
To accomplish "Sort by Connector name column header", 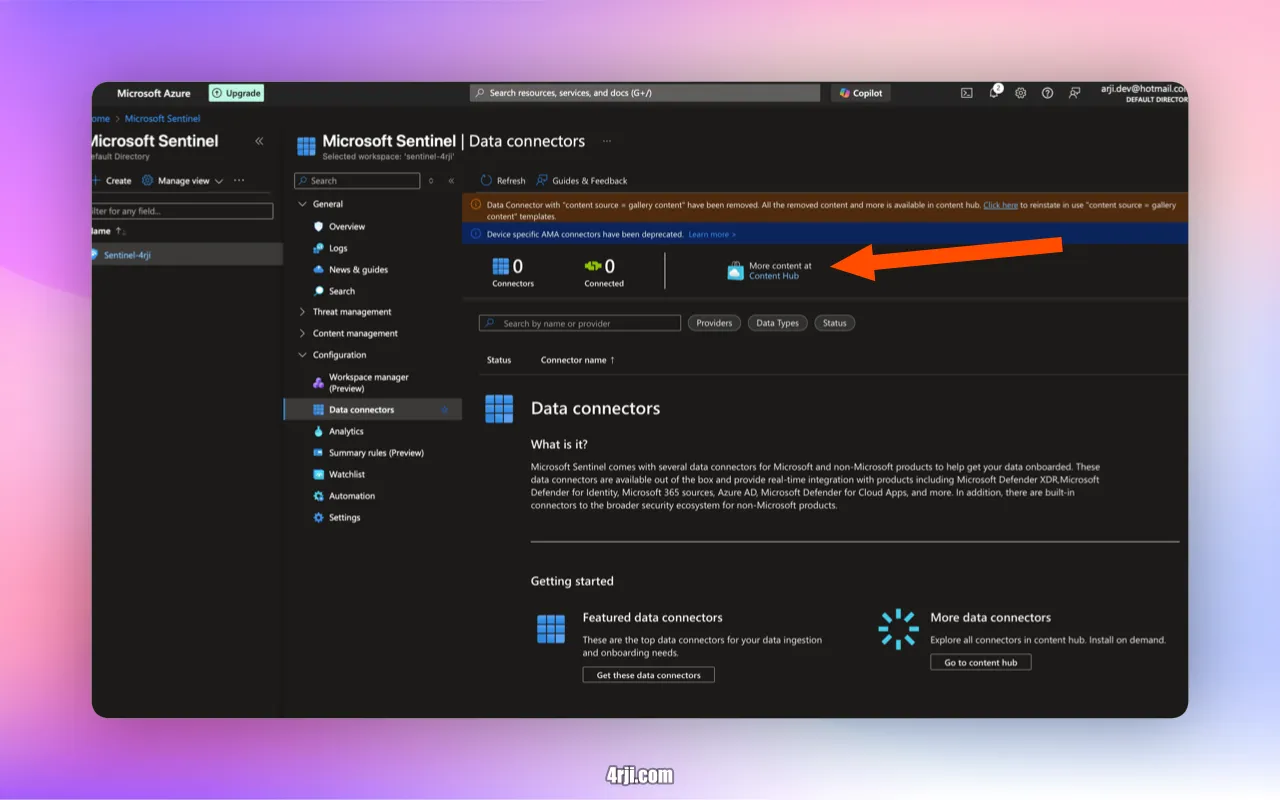I will [x=577, y=360].
